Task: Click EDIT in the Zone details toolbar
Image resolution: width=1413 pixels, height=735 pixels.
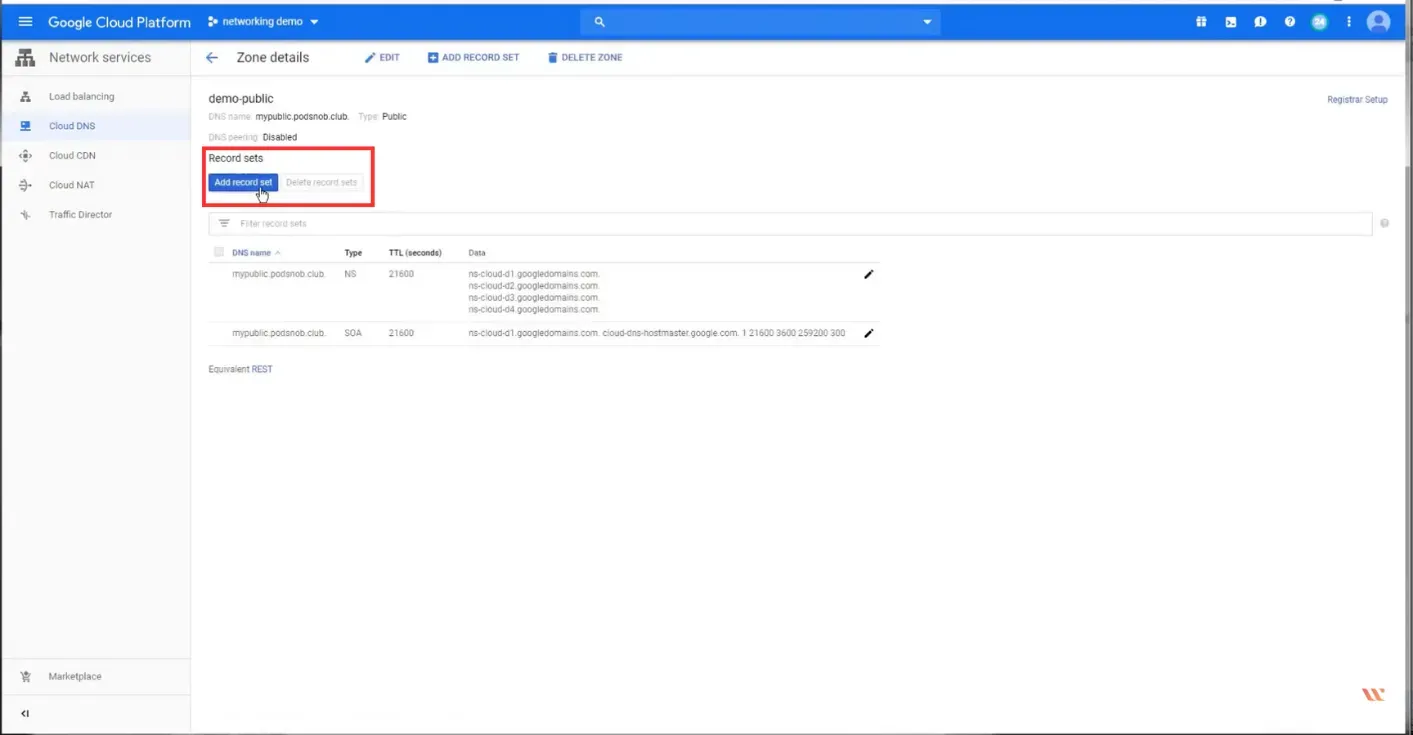Action: [x=382, y=58]
